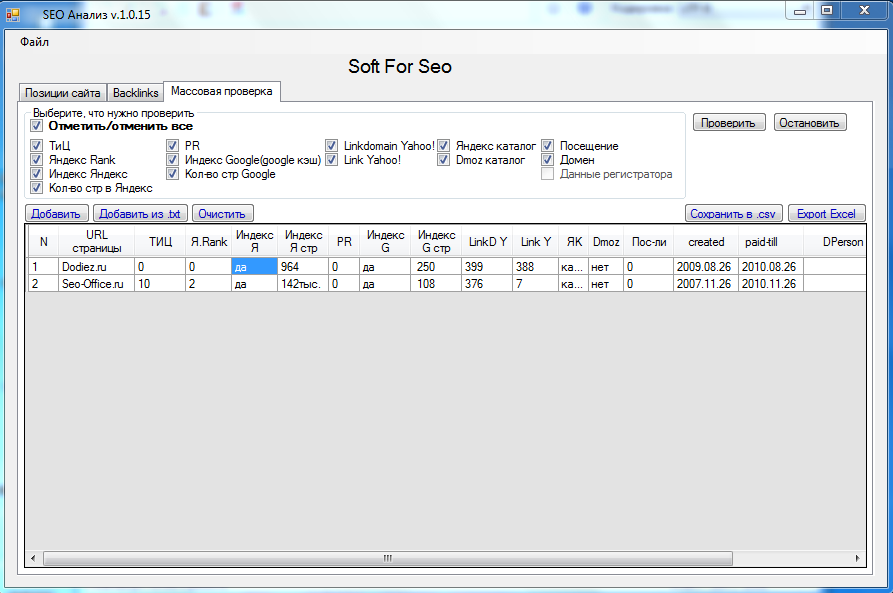Click the ТИЦ column header
The width and height of the screenshot is (893, 593).
coord(160,242)
